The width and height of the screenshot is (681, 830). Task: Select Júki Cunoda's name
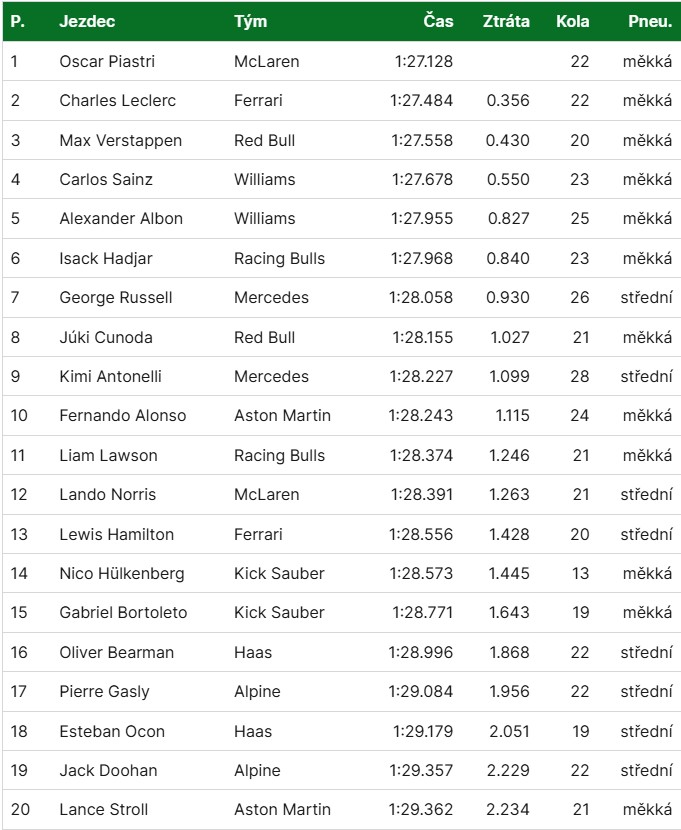(x=106, y=337)
